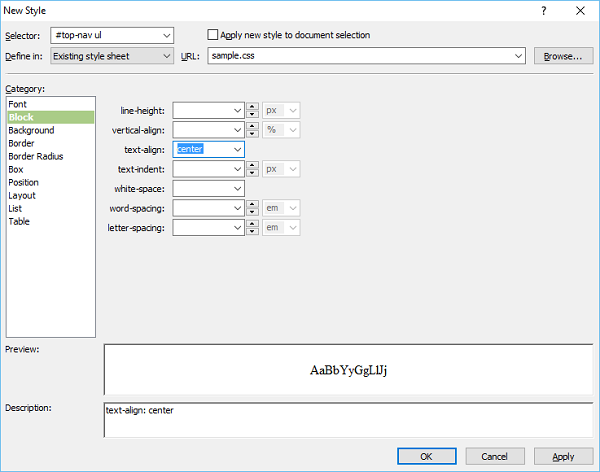This screenshot has height=472, width=600.
Task: Click the Browse button
Action: (x=562, y=56)
